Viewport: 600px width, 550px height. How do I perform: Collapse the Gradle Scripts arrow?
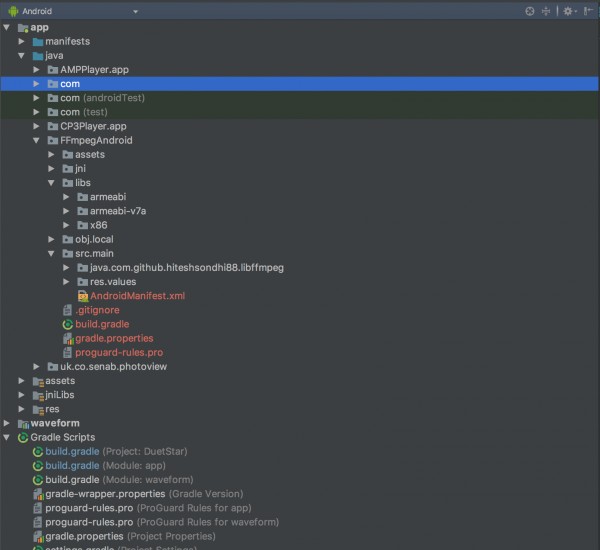[7, 437]
